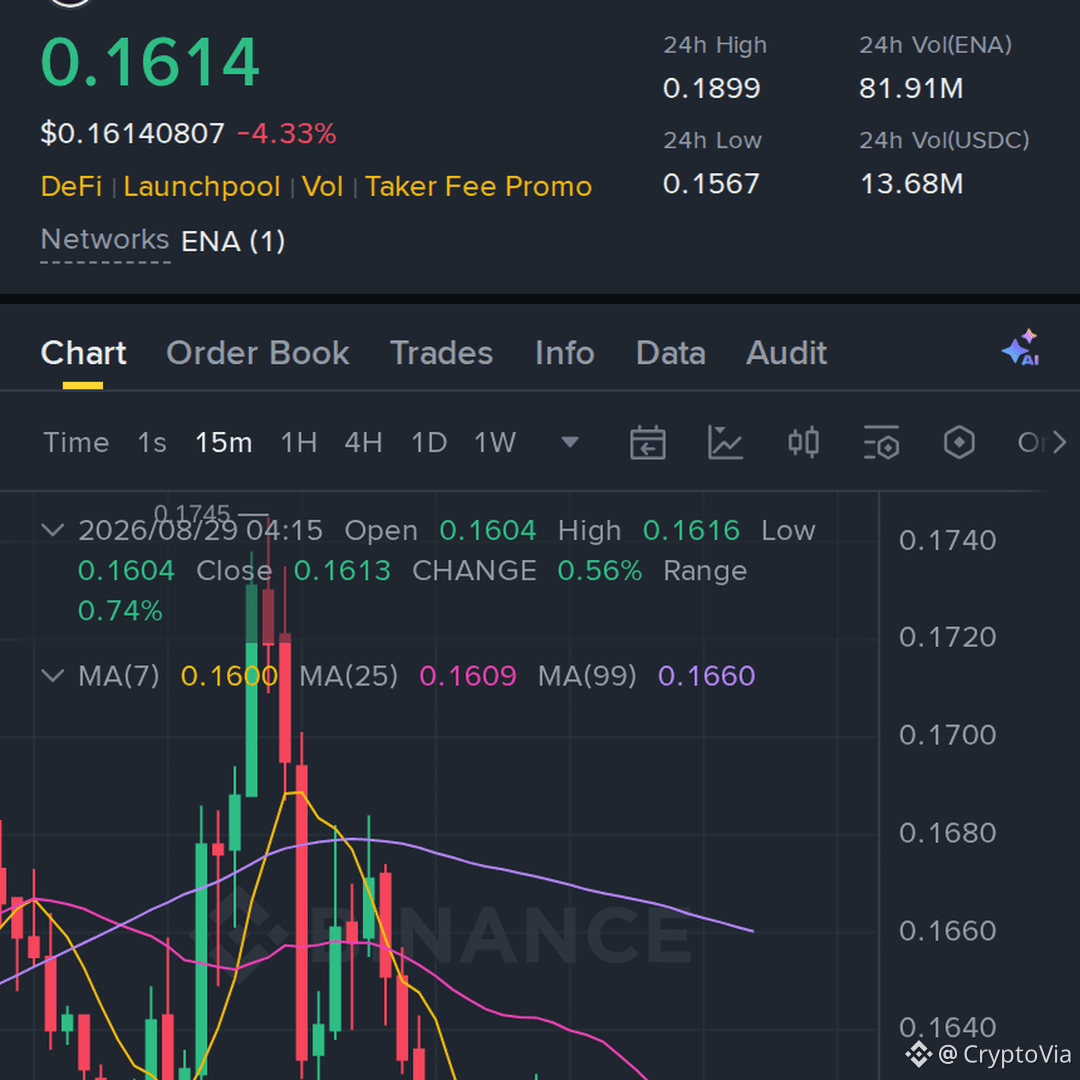The width and height of the screenshot is (1080, 1080).
Task: Open the calendar date-jump icon
Action: [647, 442]
